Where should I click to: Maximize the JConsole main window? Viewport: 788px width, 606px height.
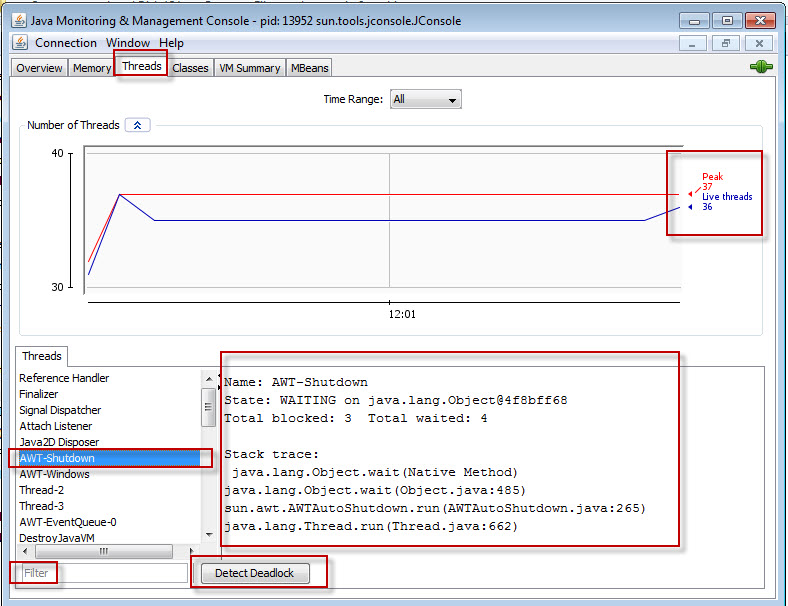727,21
